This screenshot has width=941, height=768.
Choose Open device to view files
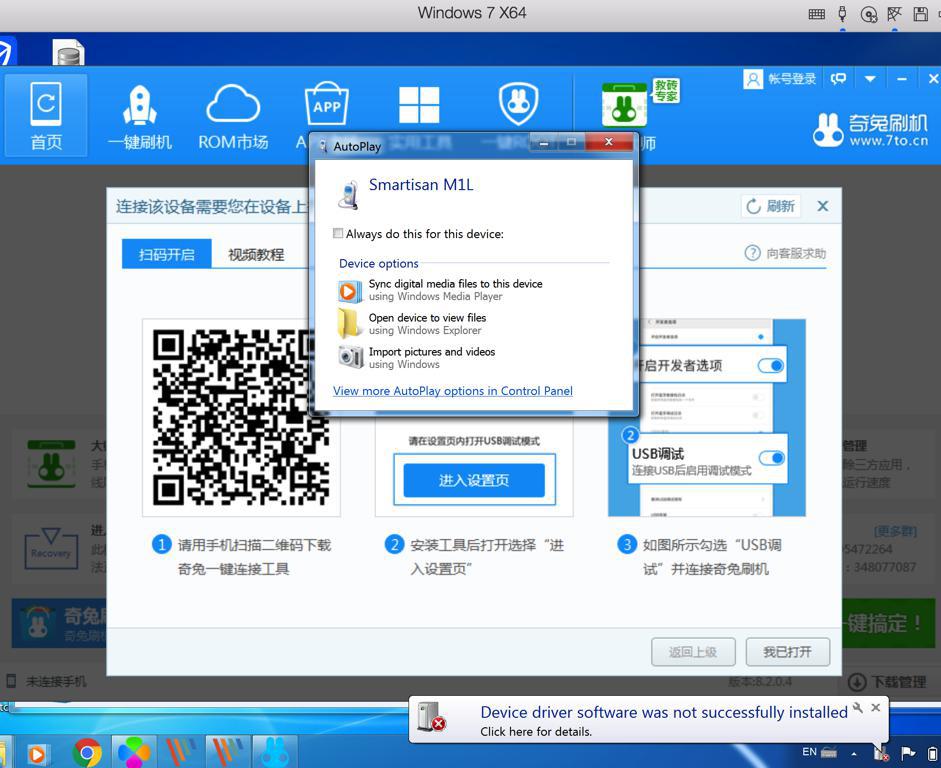[x=413, y=324]
